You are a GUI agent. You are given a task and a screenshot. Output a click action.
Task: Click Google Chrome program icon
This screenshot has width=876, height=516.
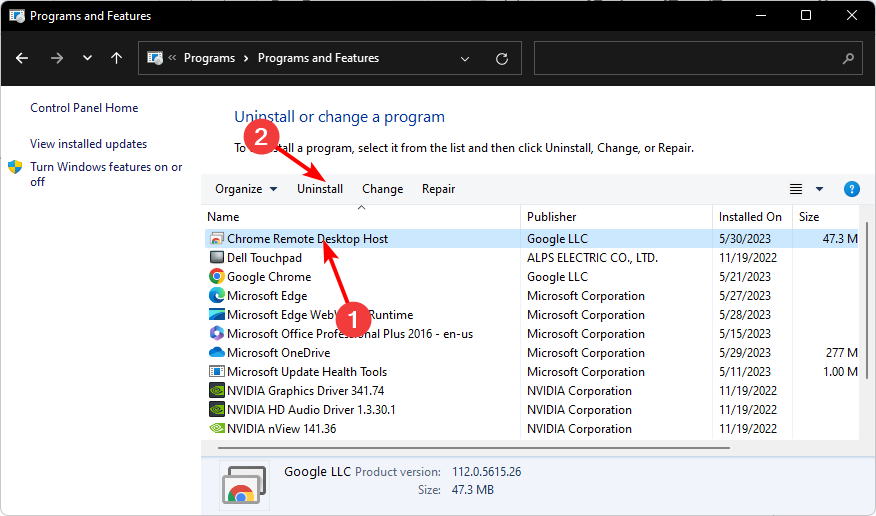(x=216, y=276)
